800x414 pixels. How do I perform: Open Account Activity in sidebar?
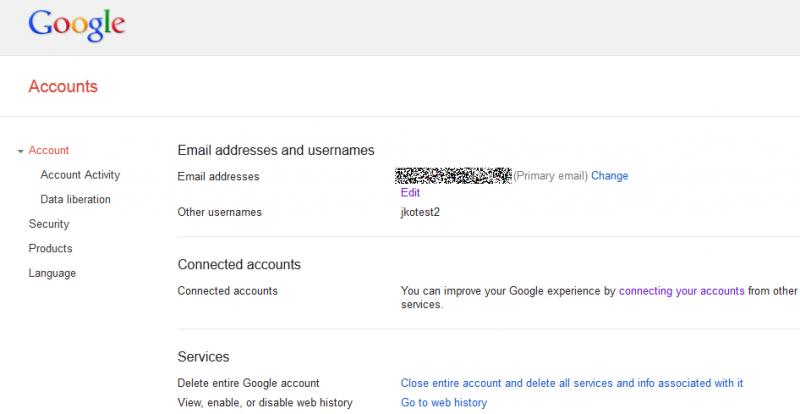(80, 175)
